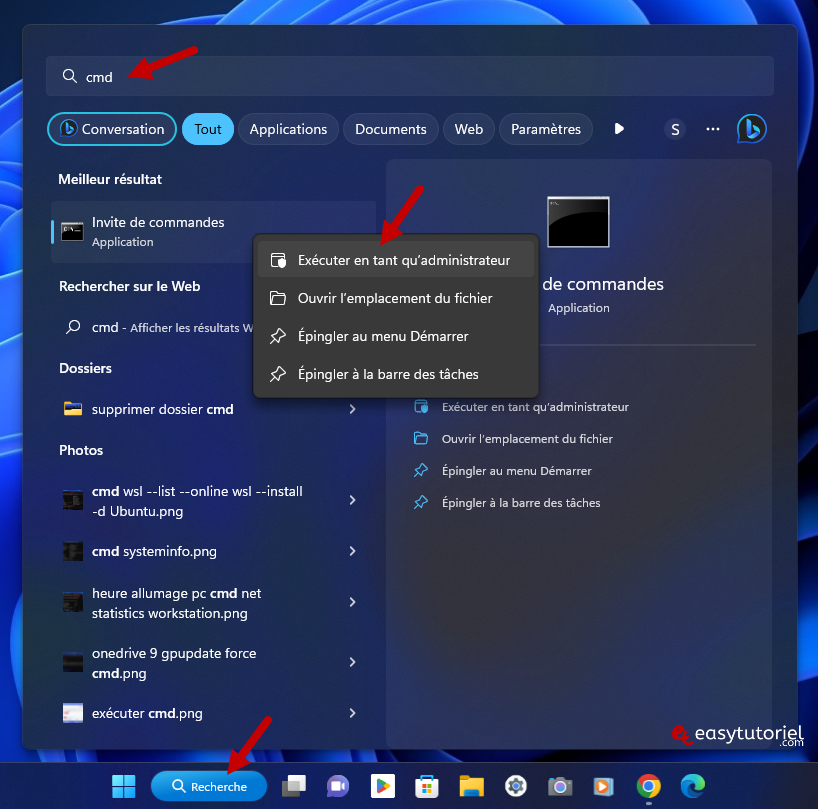The image size is (818, 809).
Task: Switch to the Applications filter tab
Action: [x=288, y=129]
